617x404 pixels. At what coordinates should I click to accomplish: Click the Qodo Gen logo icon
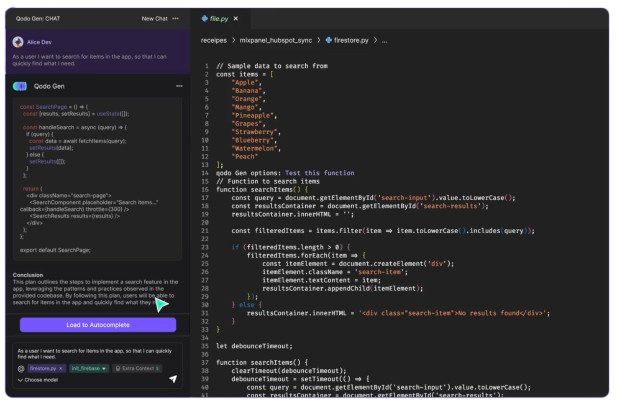tap(20, 86)
